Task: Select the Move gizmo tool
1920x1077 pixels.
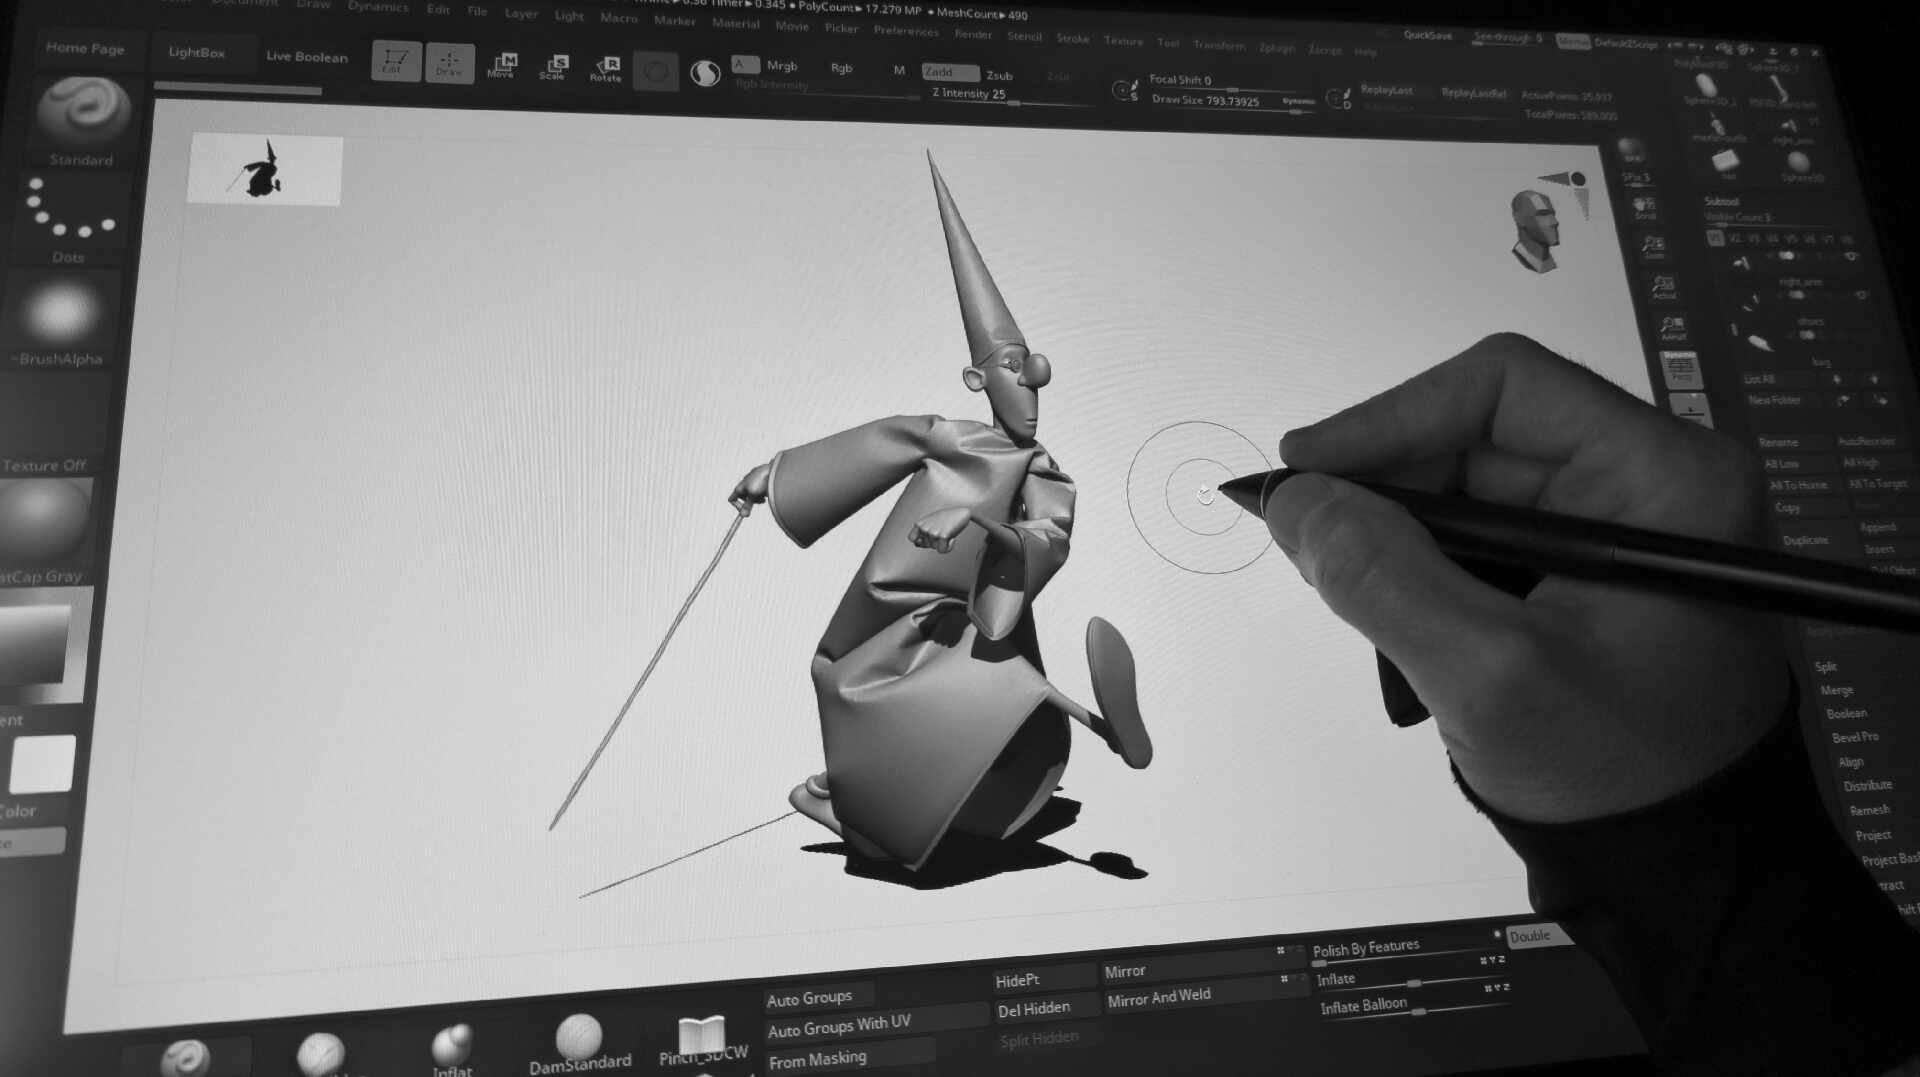Action: [x=501, y=66]
